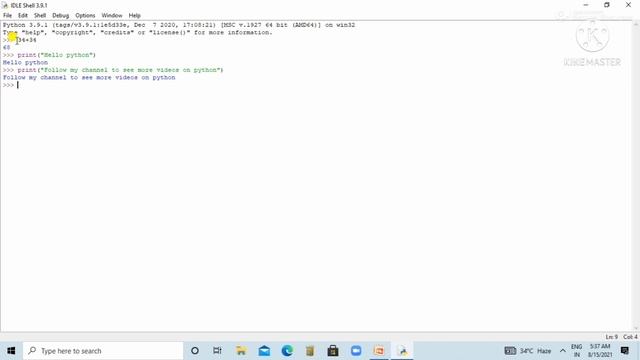This screenshot has width=640, height=360.
Task: Click the Python 3.9.1 version banner line
Action: coord(179,25)
